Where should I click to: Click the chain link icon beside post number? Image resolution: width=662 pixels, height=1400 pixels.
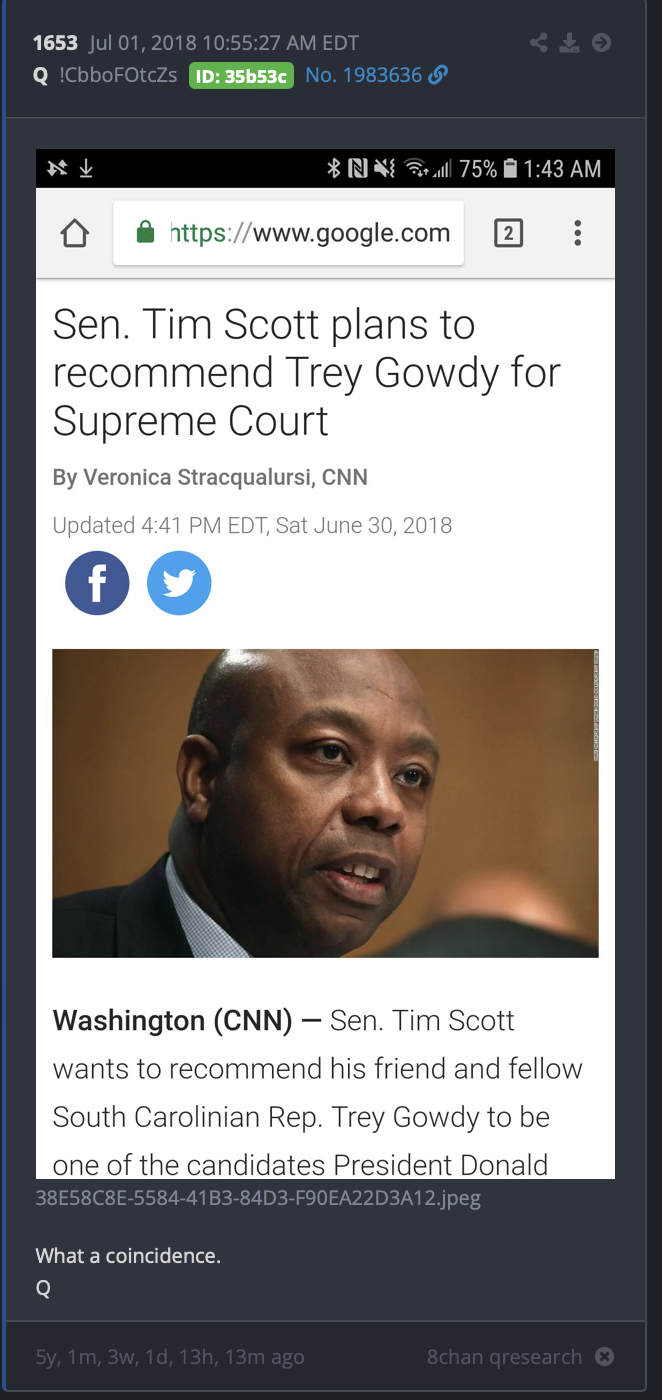coord(437,75)
